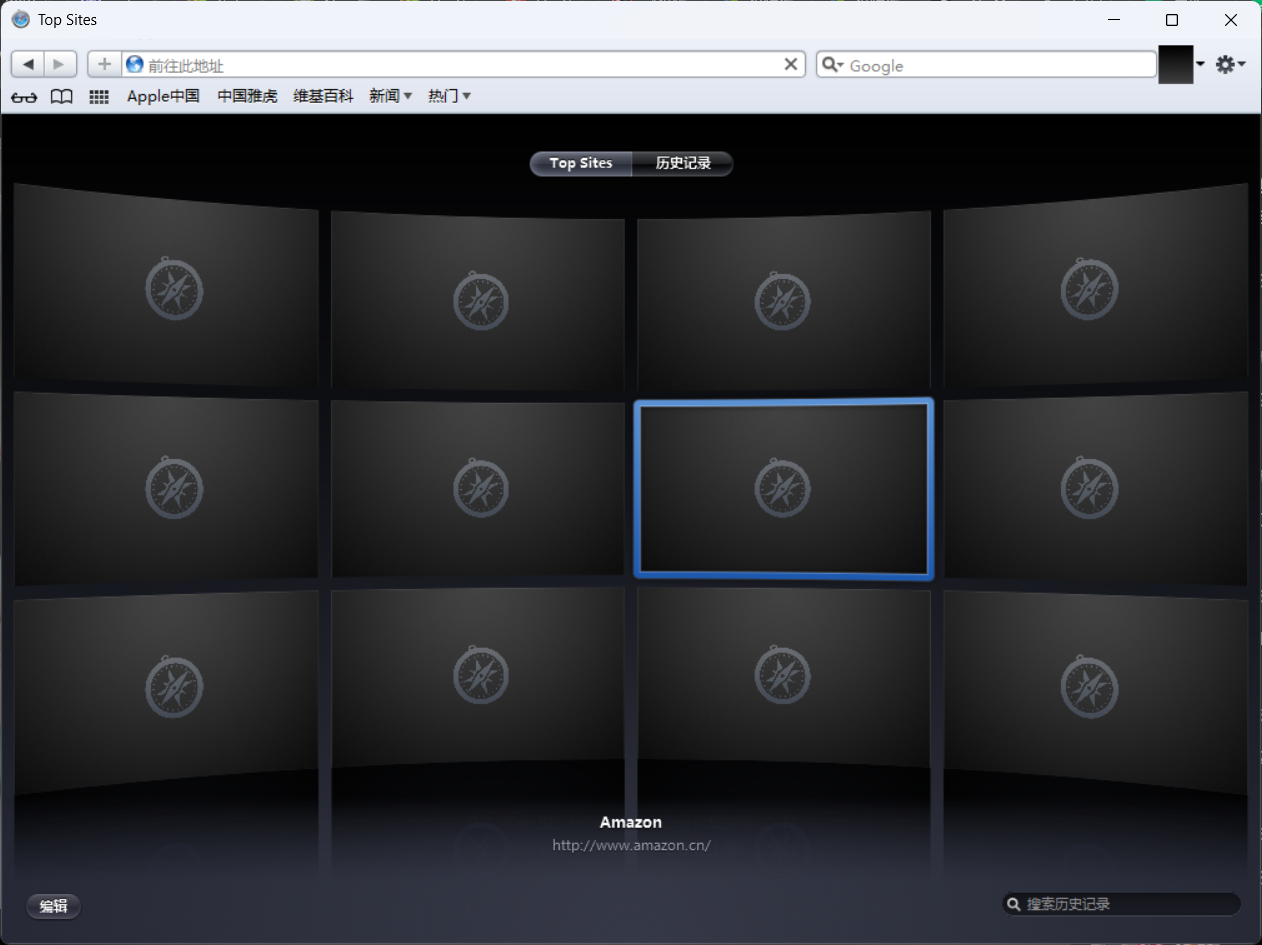Open the highlighted Amazon thumbnail
The image size is (1262, 945).
pyautogui.click(x=783, y=489)
